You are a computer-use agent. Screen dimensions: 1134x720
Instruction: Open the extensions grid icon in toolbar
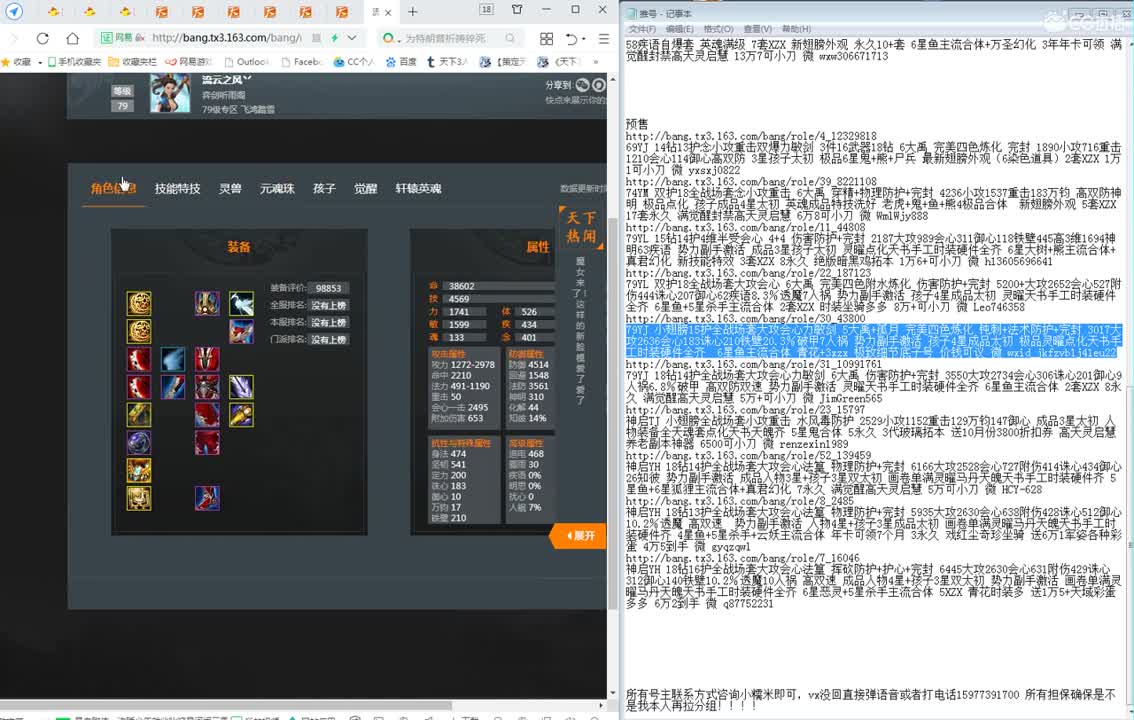546,38
